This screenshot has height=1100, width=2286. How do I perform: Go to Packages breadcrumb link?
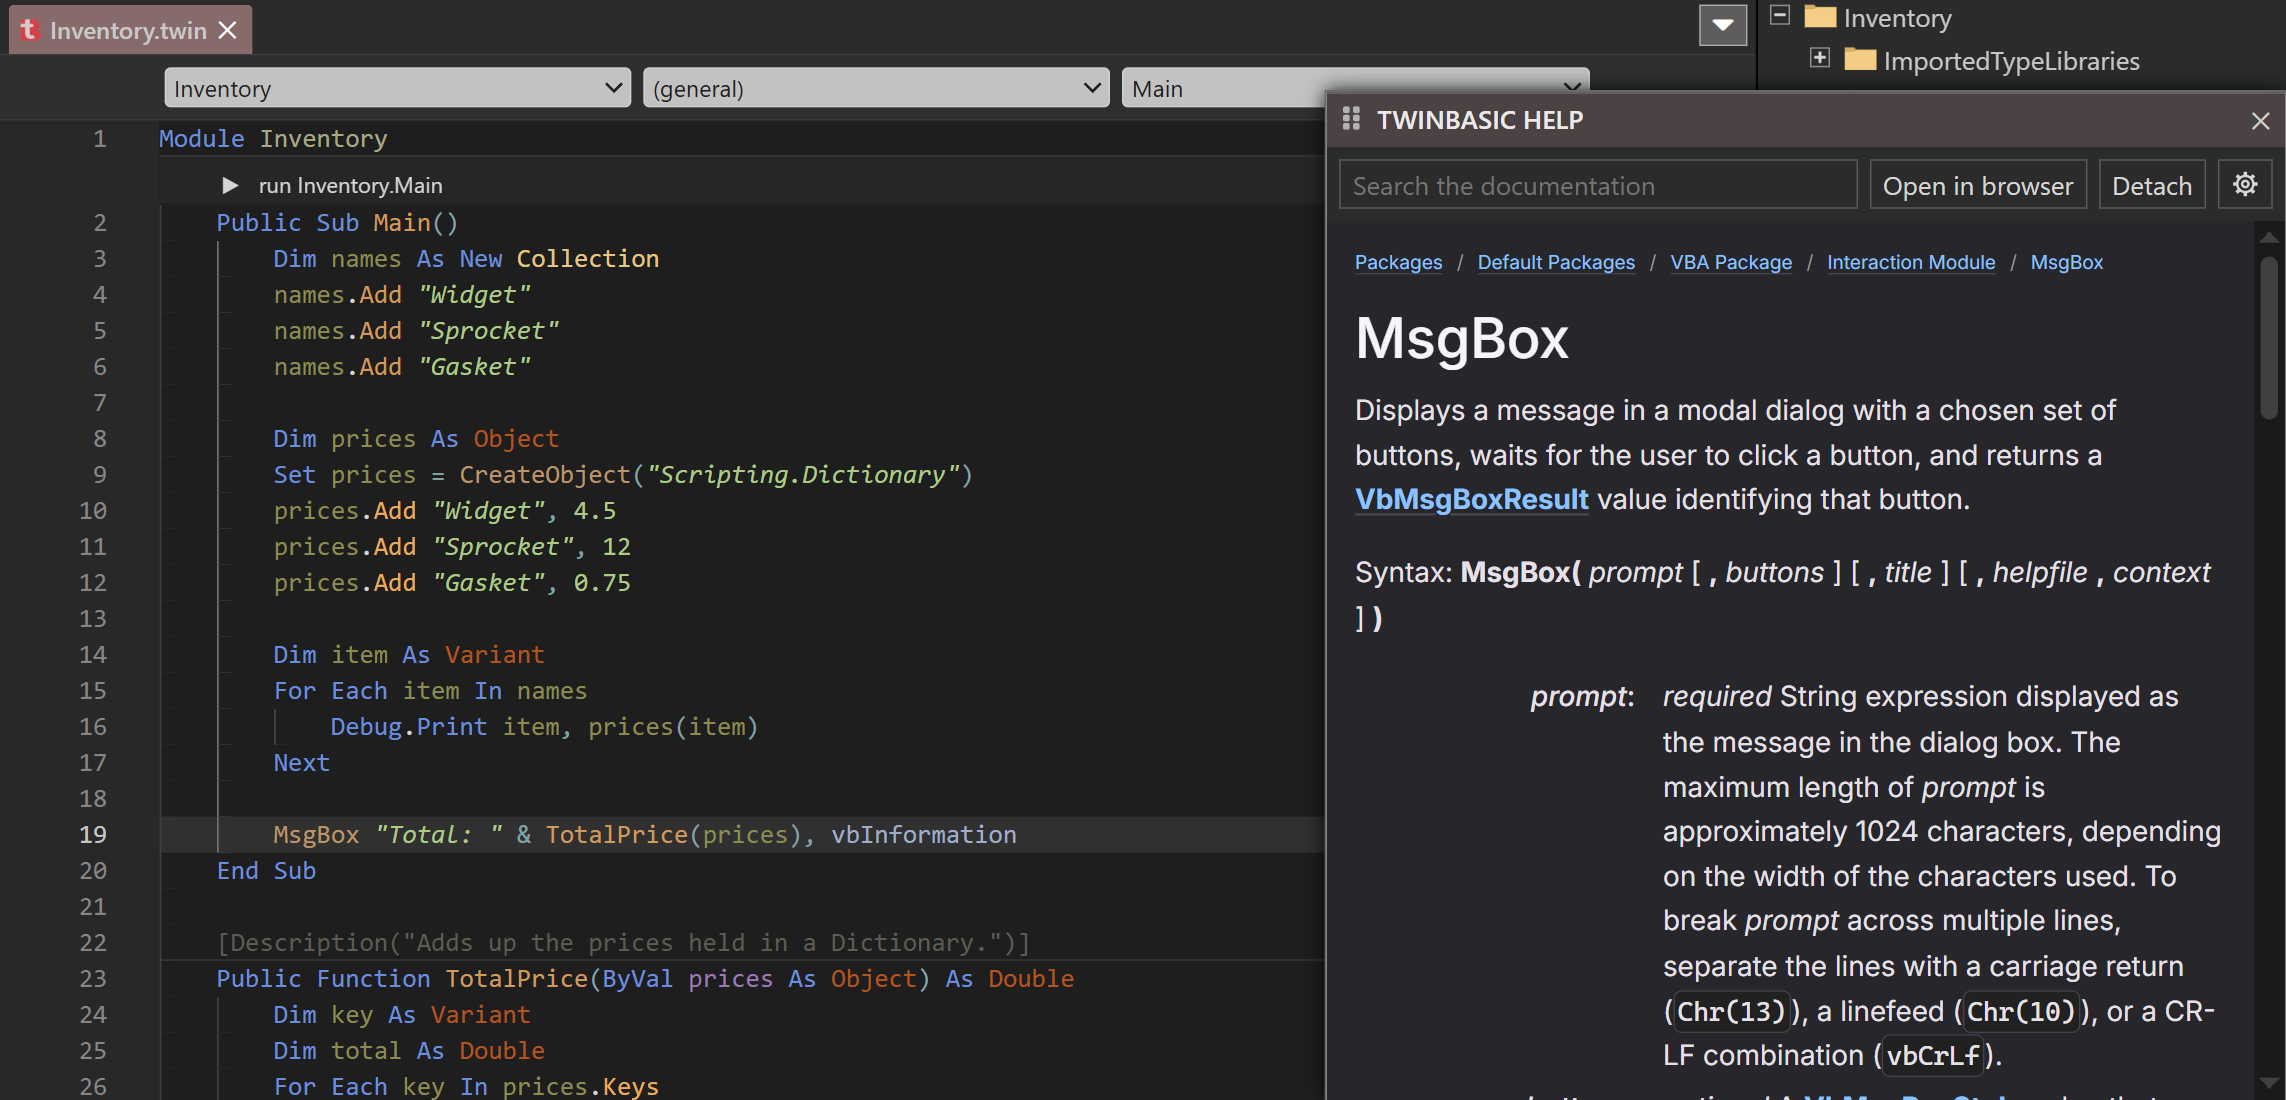(1398, 262)
